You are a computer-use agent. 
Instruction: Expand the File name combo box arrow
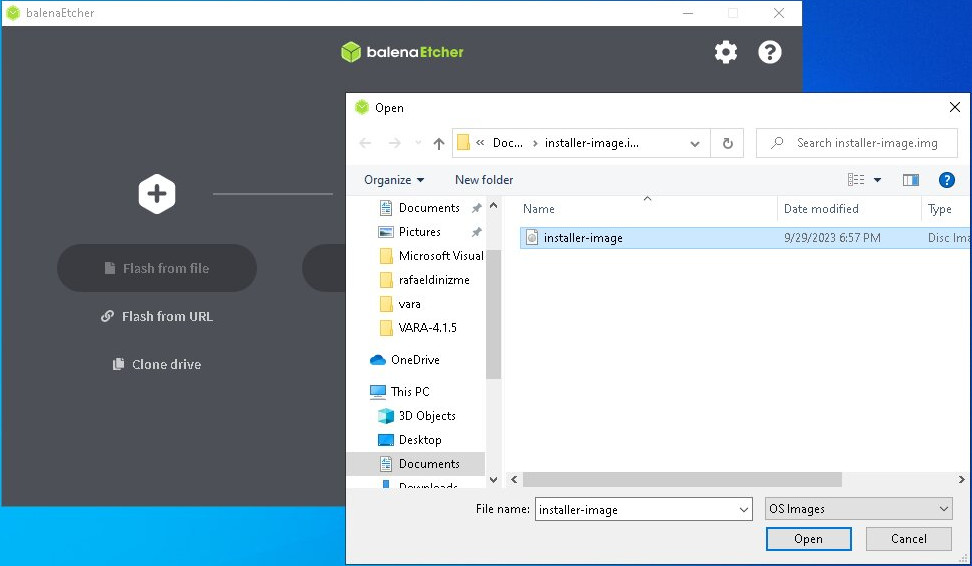click(x=743, y=509)
